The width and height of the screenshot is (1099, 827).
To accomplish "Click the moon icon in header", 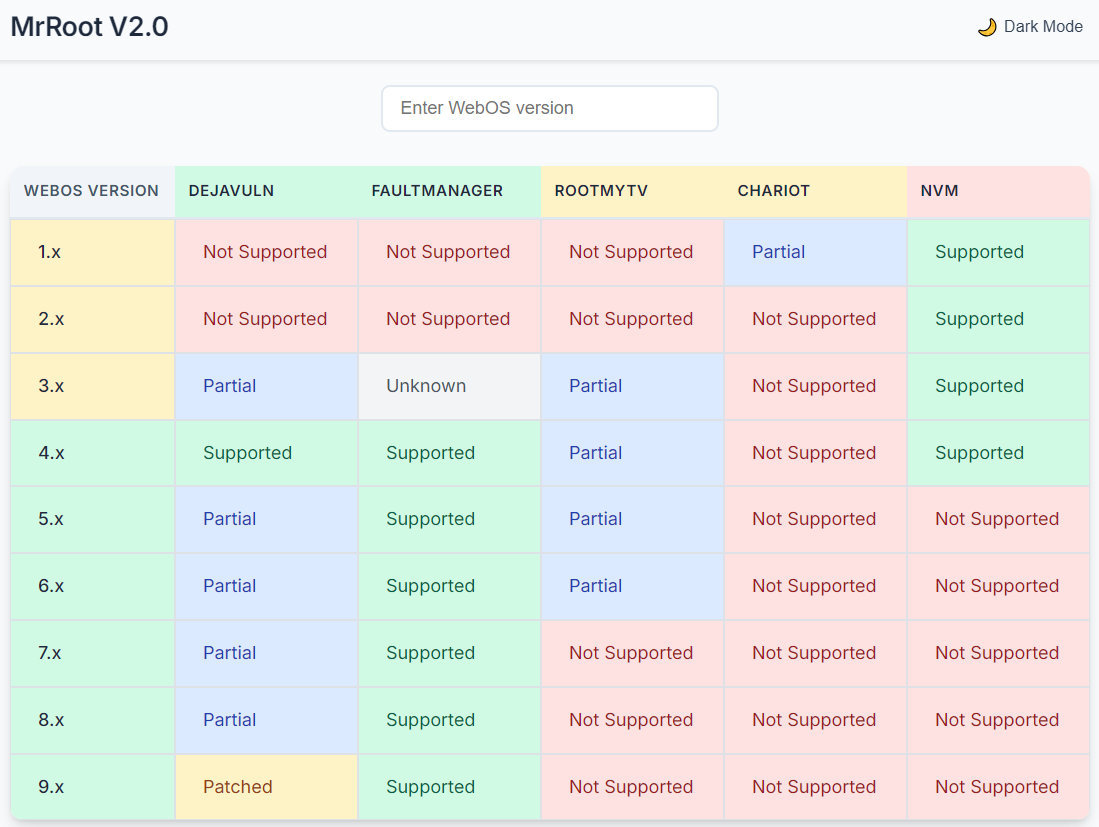I will (986, 27).
